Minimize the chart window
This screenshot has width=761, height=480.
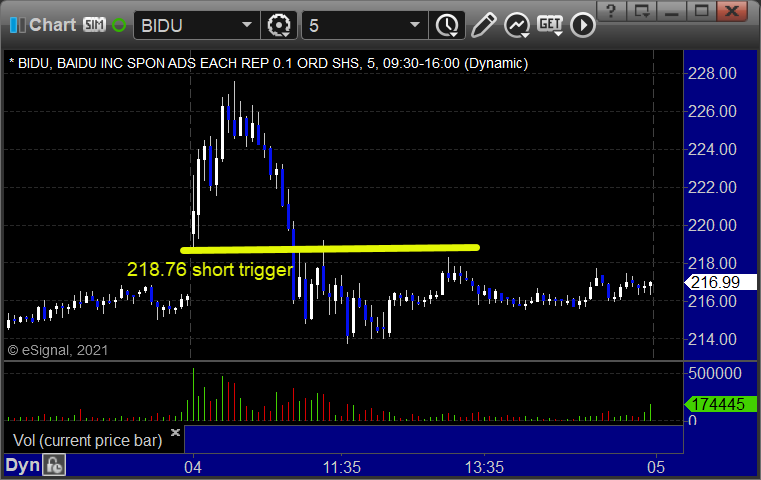coord(672,11)
